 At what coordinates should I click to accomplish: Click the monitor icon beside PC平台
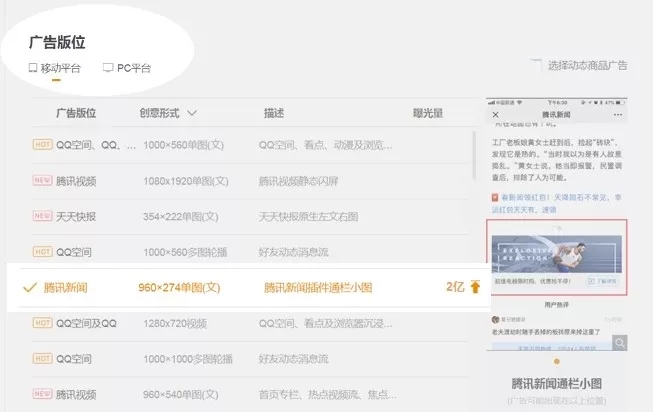(107, 68)
